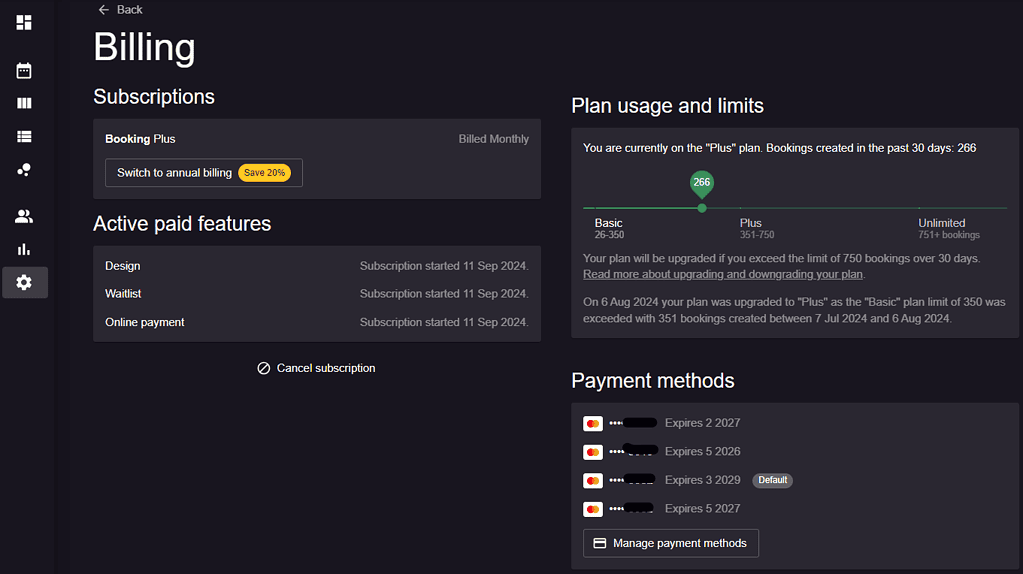Image resolution: width=1023 pixels, height=574 pixels.
Task: Select the card expiring 5 2027
Action: click(x=662, y=509)
